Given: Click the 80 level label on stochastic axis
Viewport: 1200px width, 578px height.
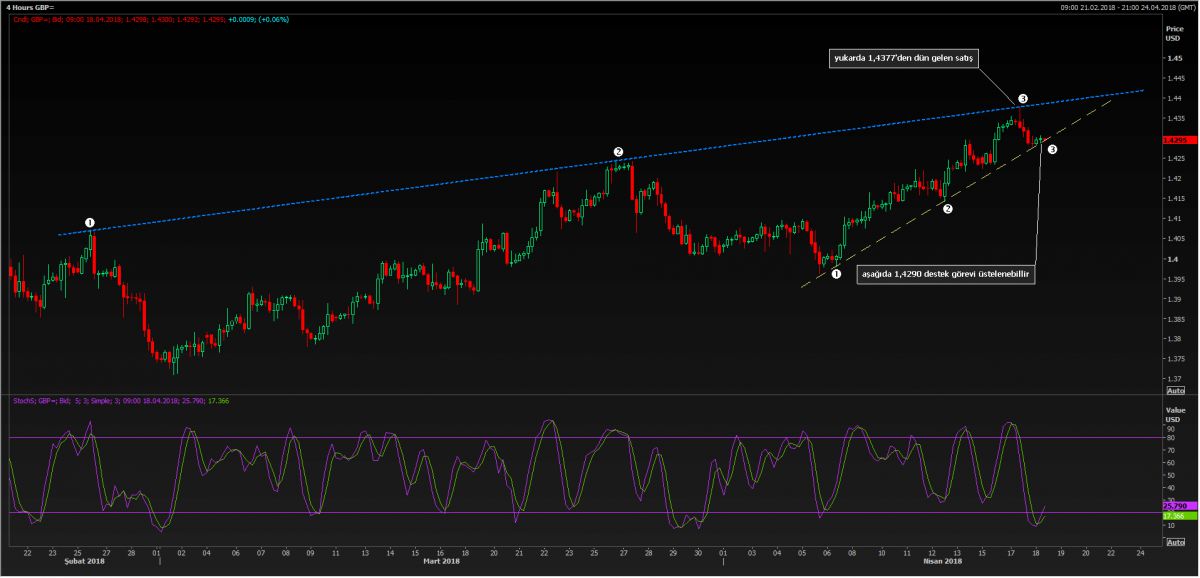Looking at the screenshot, I should tap(1169, 438).
